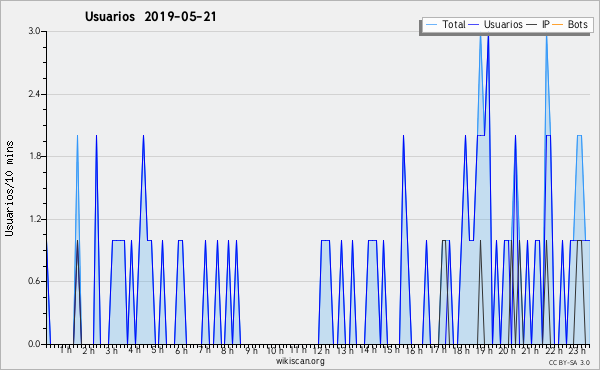Click the orange Bots legend line
Viewport: 600px width, 370px height.
tap(558, 25)
